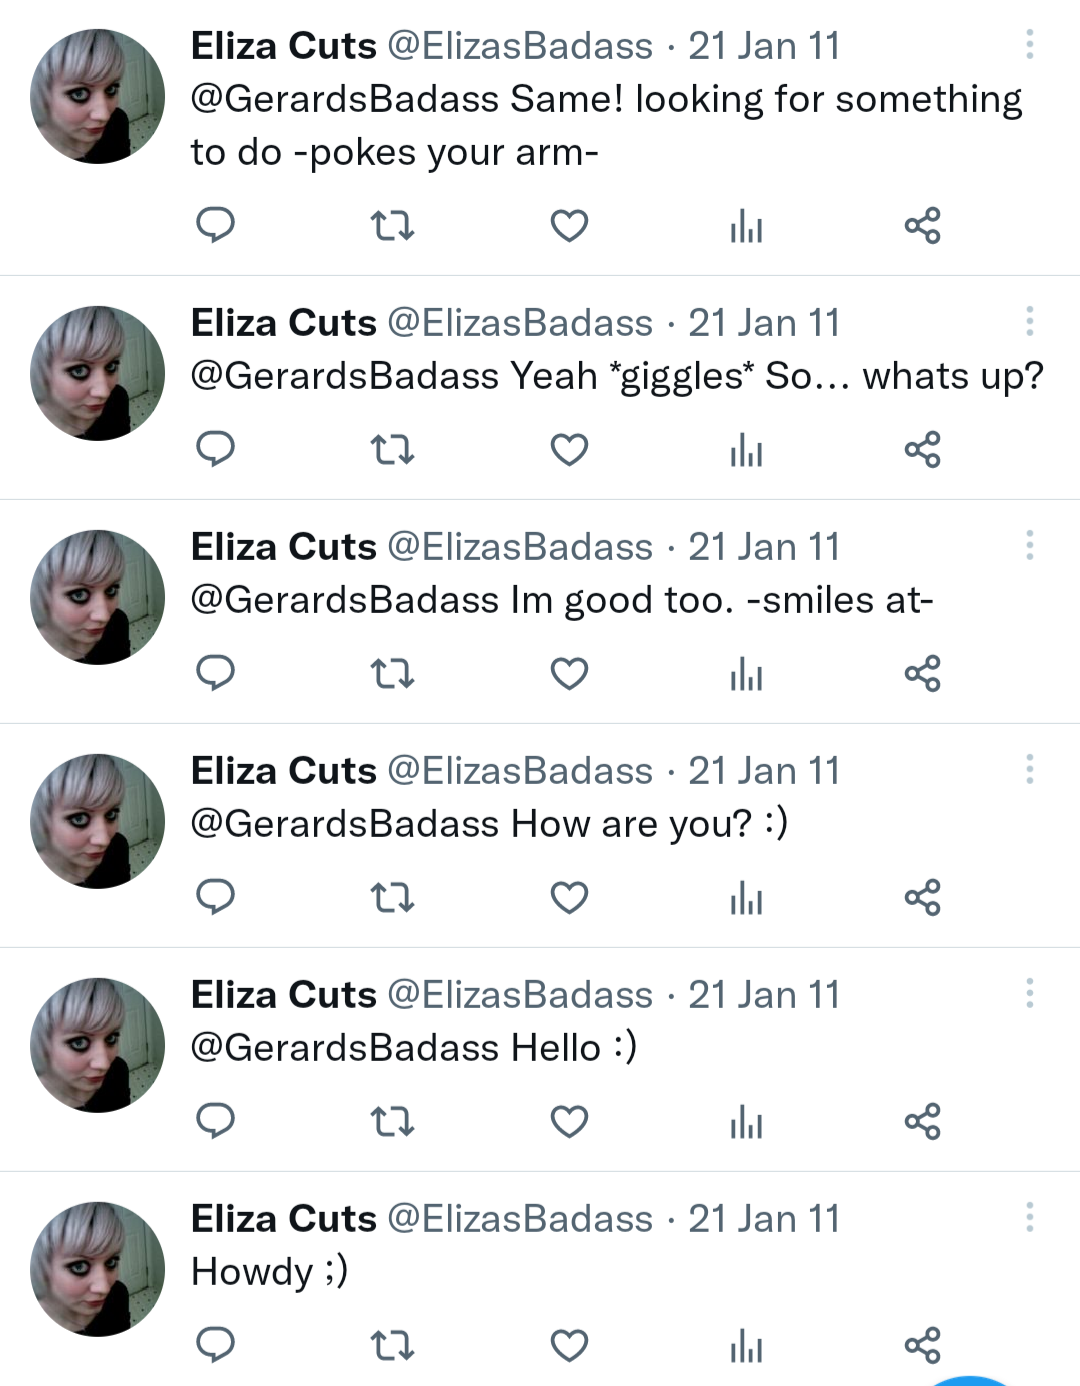Image resolution: width=1080 pixels, height=1386 pixels.
Task: Open Eliza Cuts profile name on top tweet
Action: [x=284, y=46]
